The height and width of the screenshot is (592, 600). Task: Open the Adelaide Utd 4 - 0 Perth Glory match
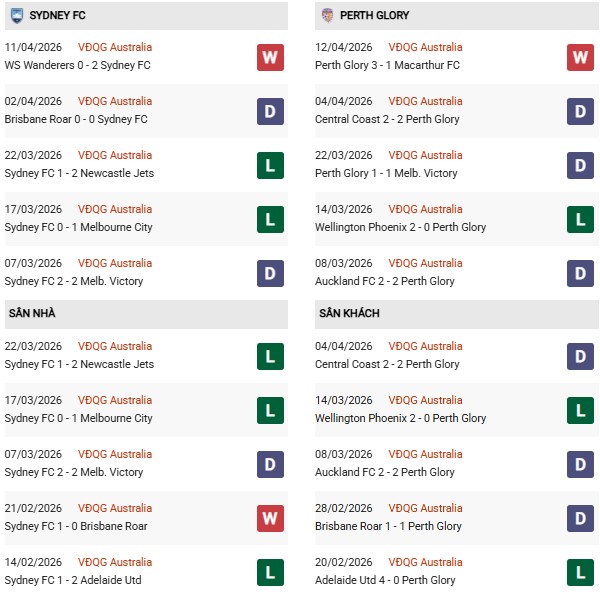coord(388,580)
